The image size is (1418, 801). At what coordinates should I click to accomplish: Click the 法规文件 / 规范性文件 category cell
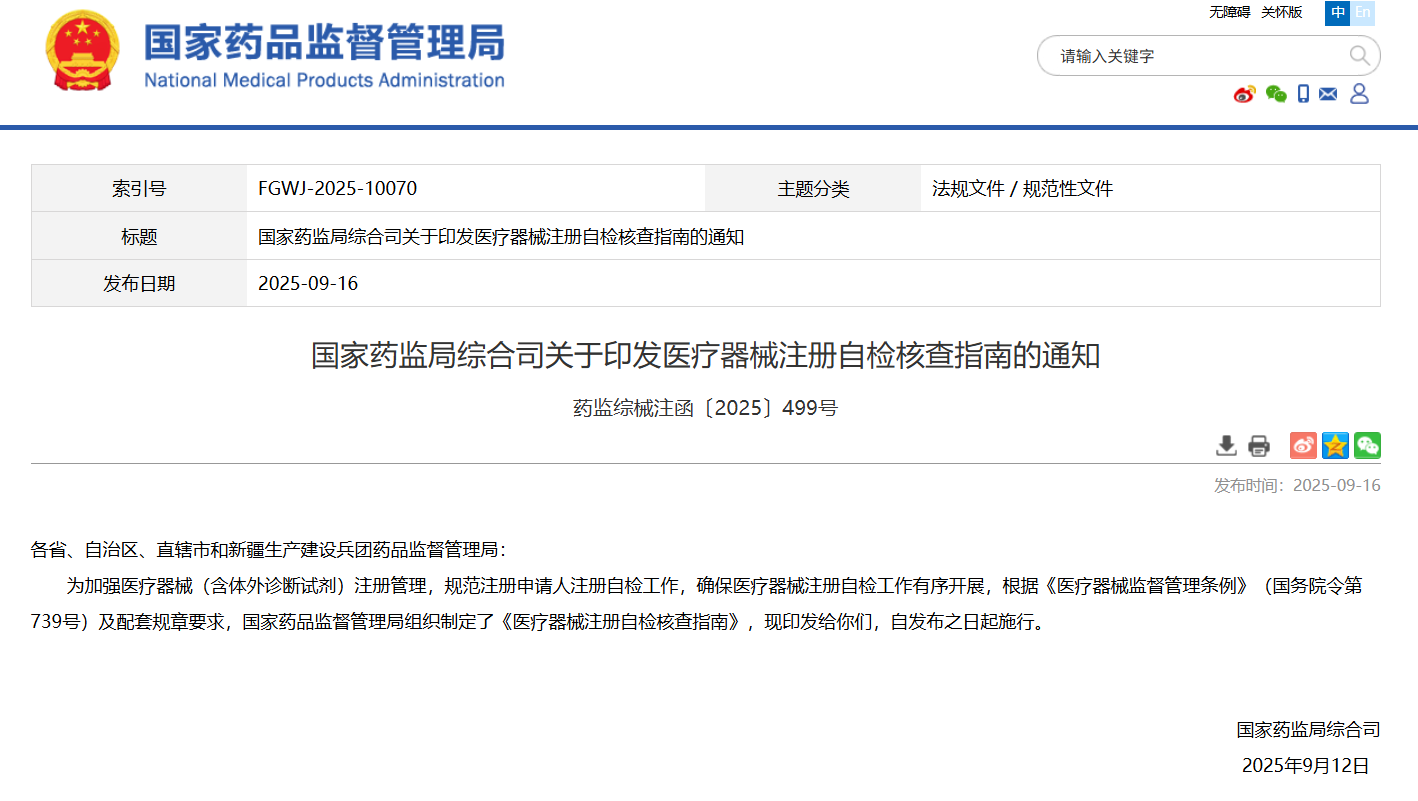click(1022, 189)
